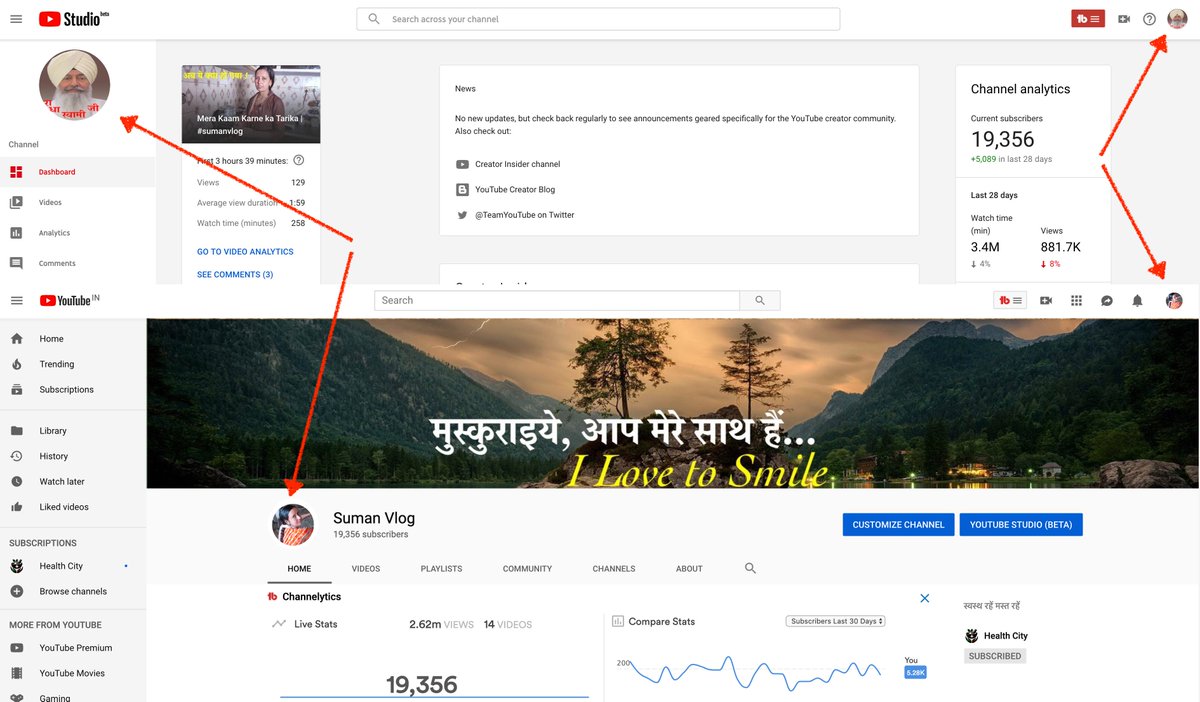The width and height of the screenshot is (1200, 702).
Task: Open the TubeBuddy menu in YouTube header
Action: click(1010, 300)
